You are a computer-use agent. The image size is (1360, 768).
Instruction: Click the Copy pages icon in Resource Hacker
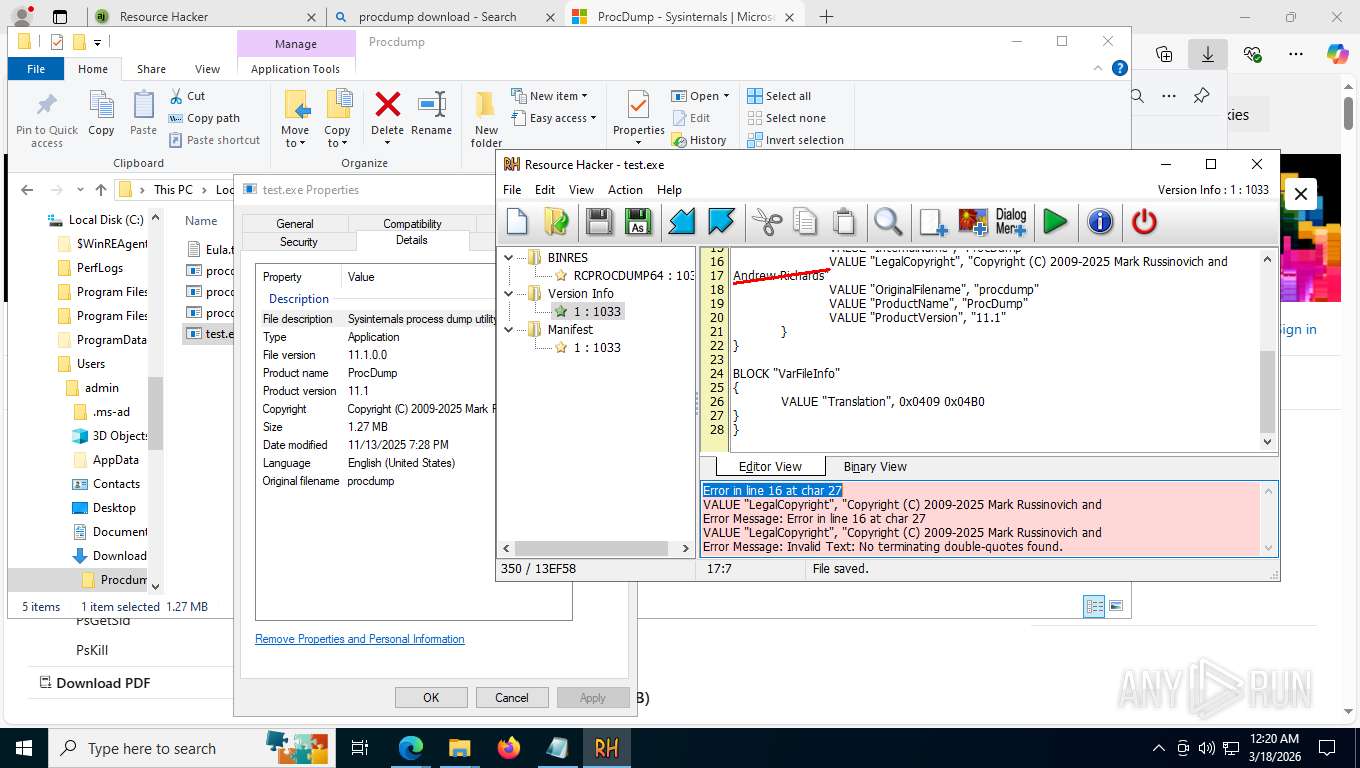coord(805,221)
